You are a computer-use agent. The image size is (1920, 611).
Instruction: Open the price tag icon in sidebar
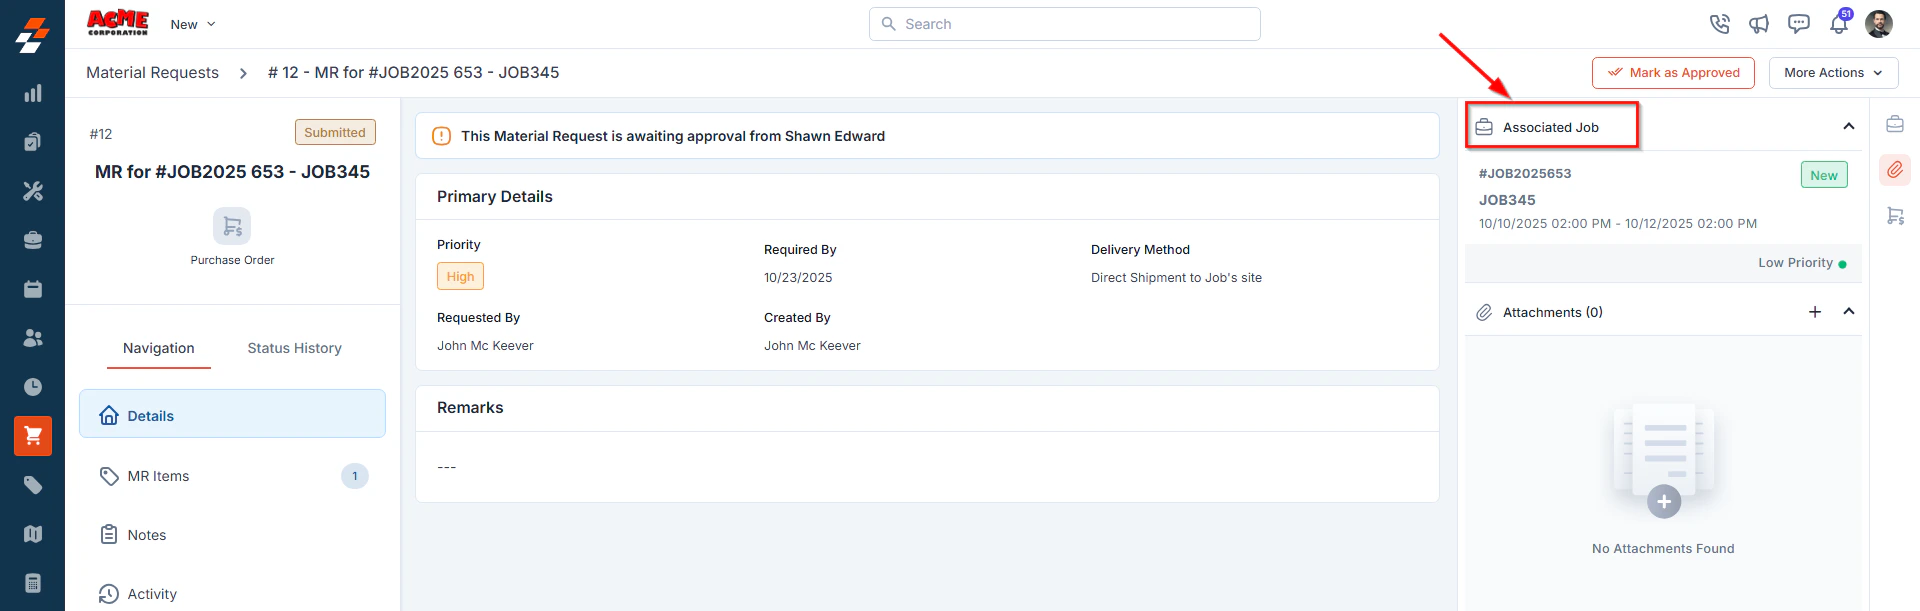[33, 485]
